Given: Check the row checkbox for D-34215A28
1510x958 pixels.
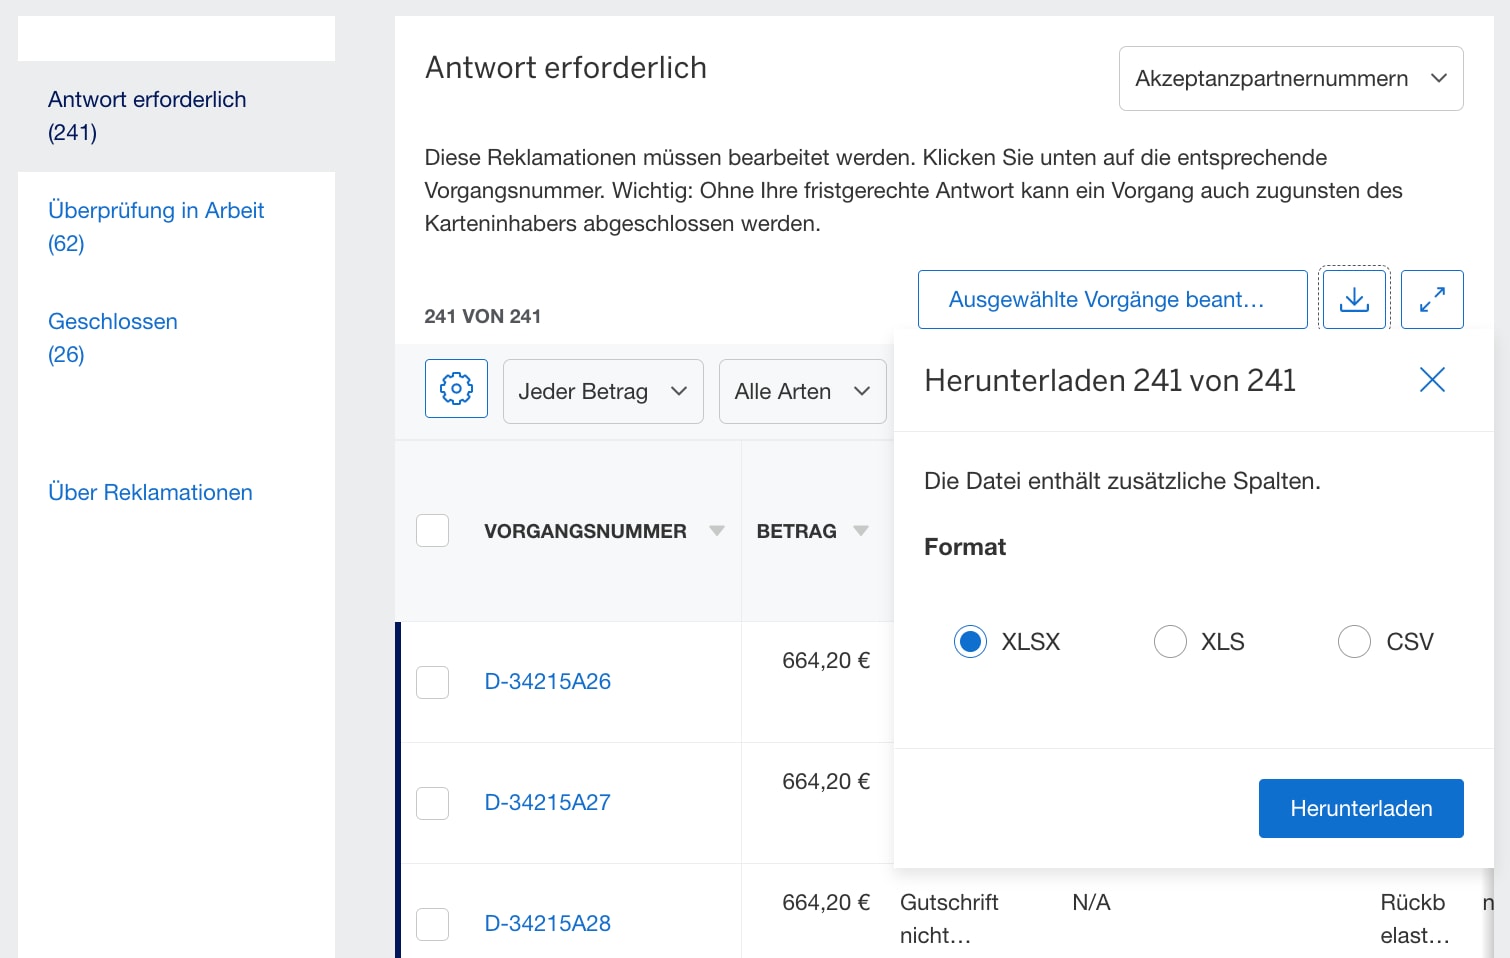Looking at the screenshot, I should coord(432,924).
